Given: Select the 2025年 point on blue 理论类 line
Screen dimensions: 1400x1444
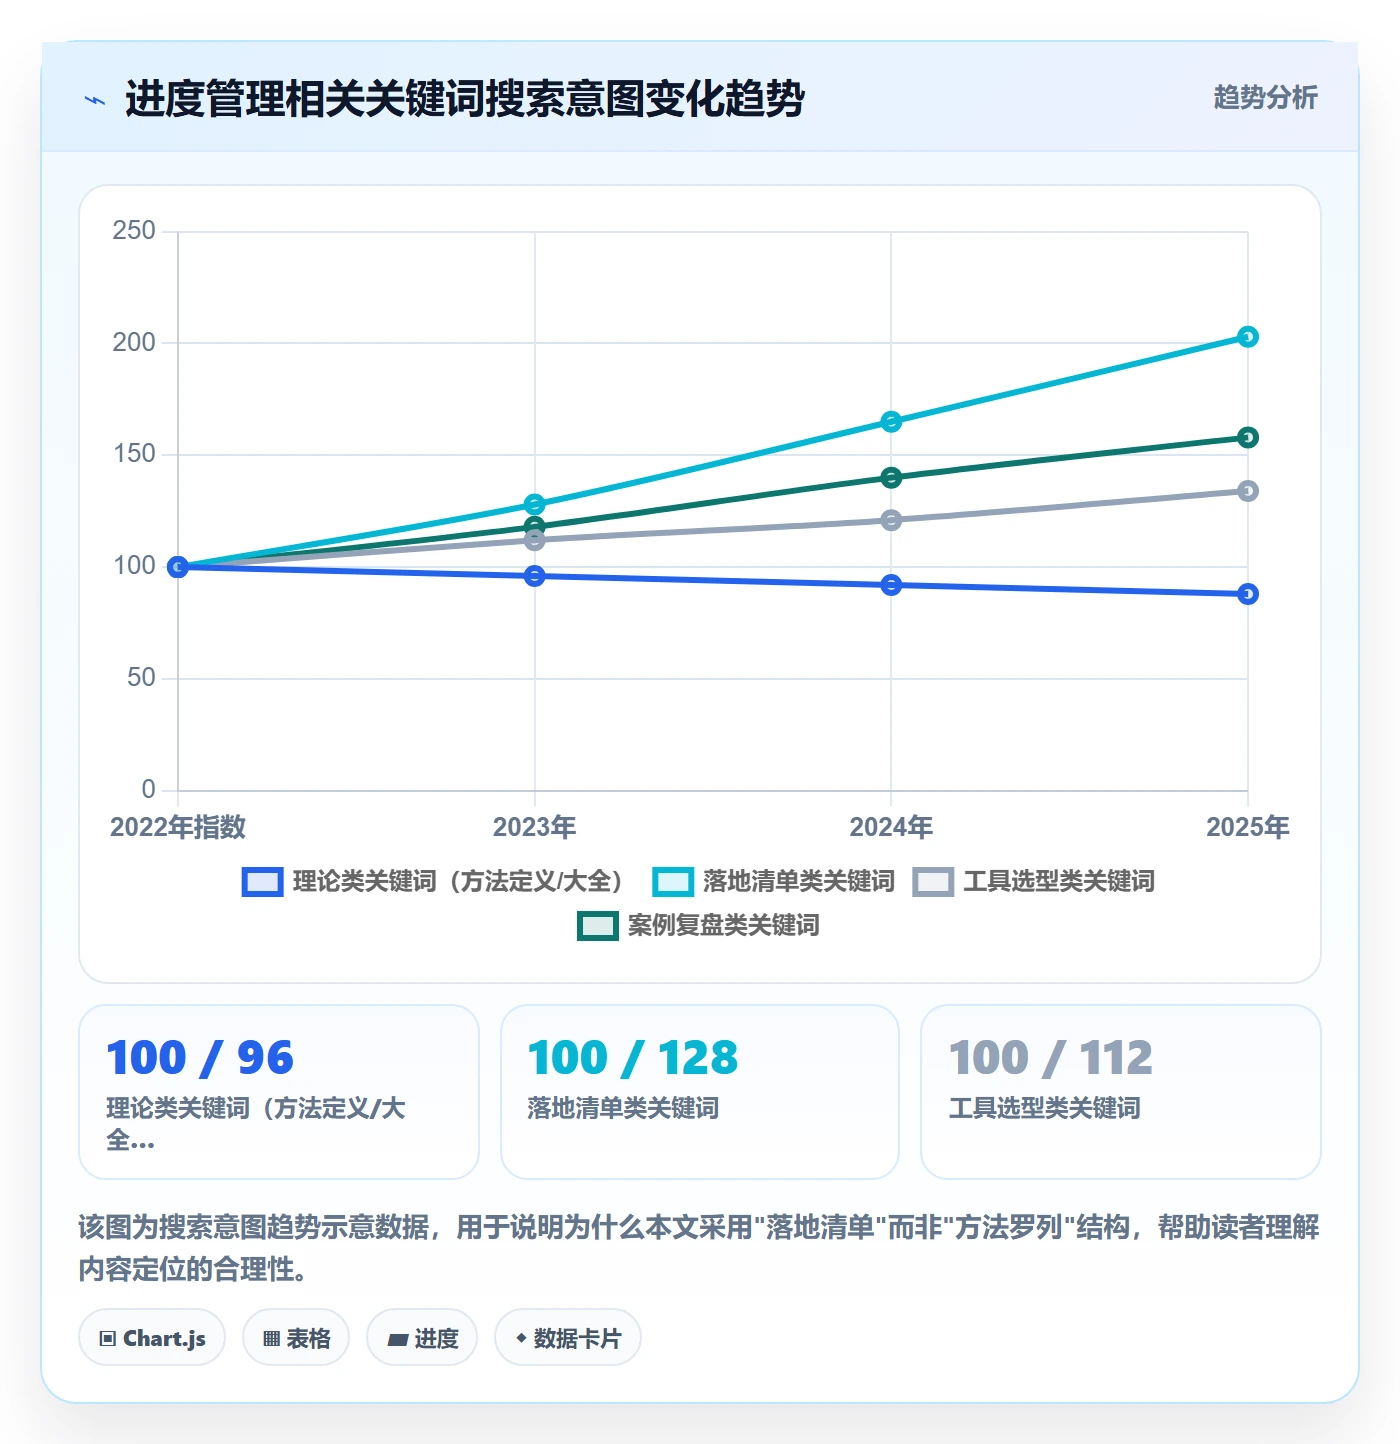Looking at the screenshot, I should coord(1247,594).
